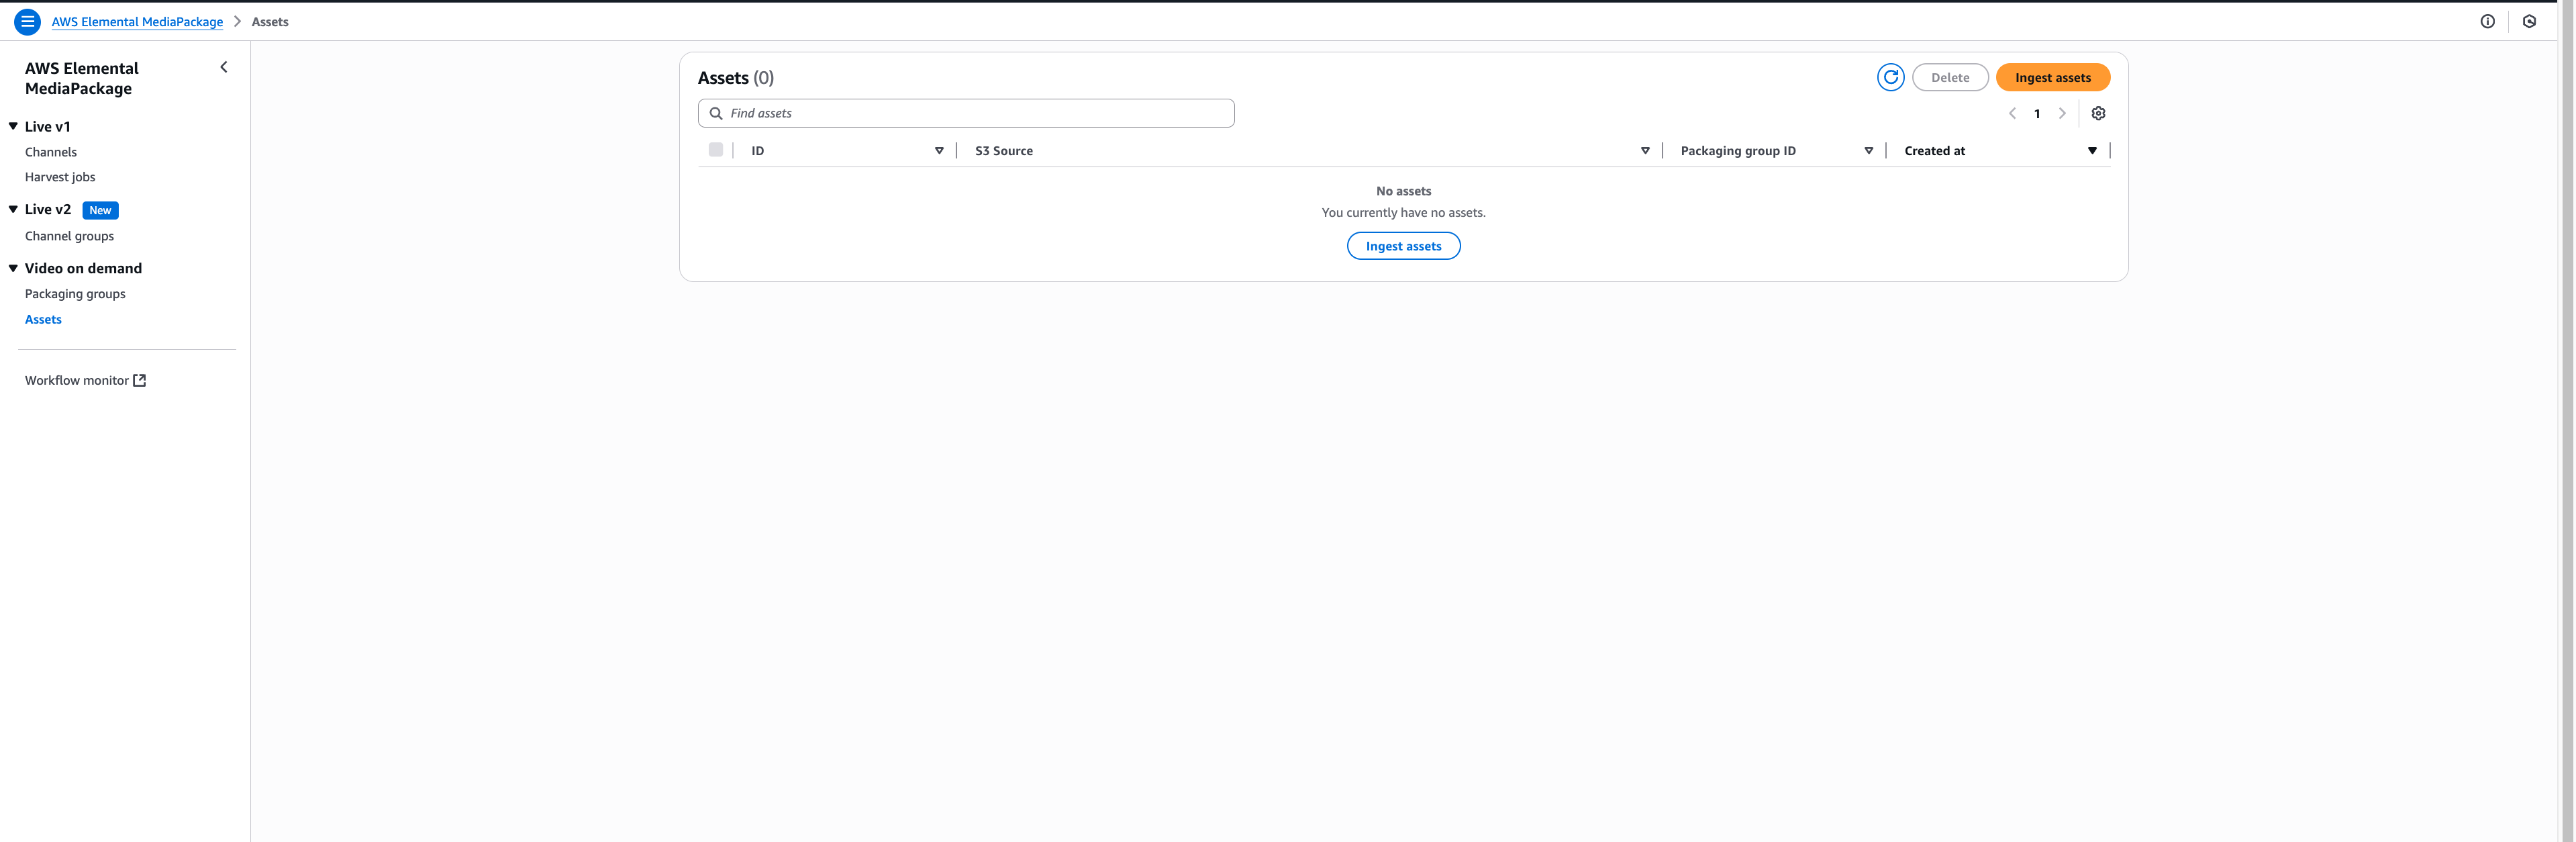Click the search magnifier in Find assets field
This screenshot has width=2576, height=842.
coord(715,113)
